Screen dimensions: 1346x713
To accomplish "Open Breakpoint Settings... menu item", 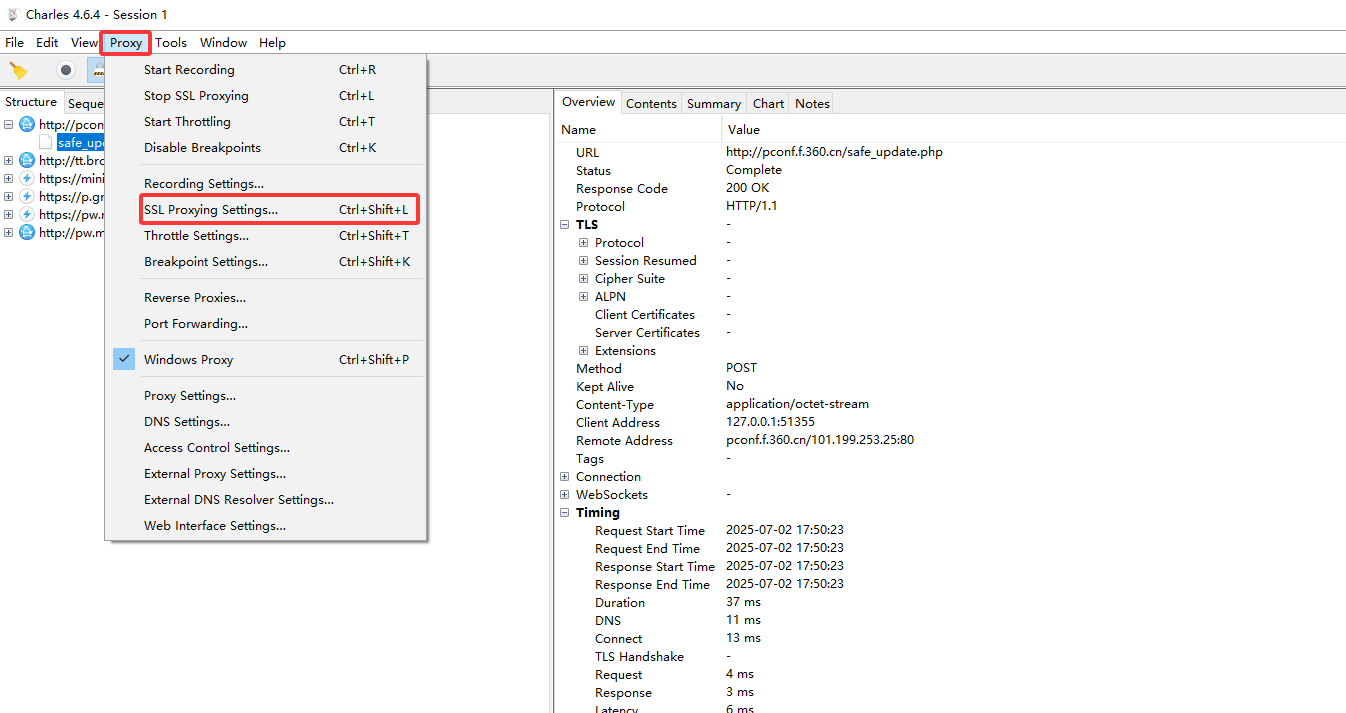I will [266, 262].
